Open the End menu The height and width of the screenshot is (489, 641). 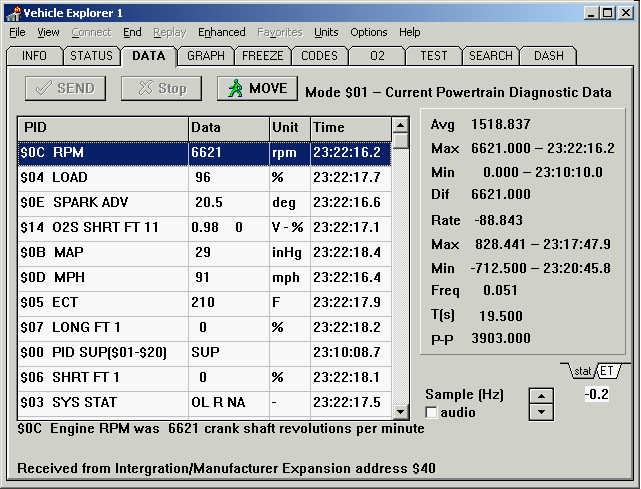pos(132,32)
